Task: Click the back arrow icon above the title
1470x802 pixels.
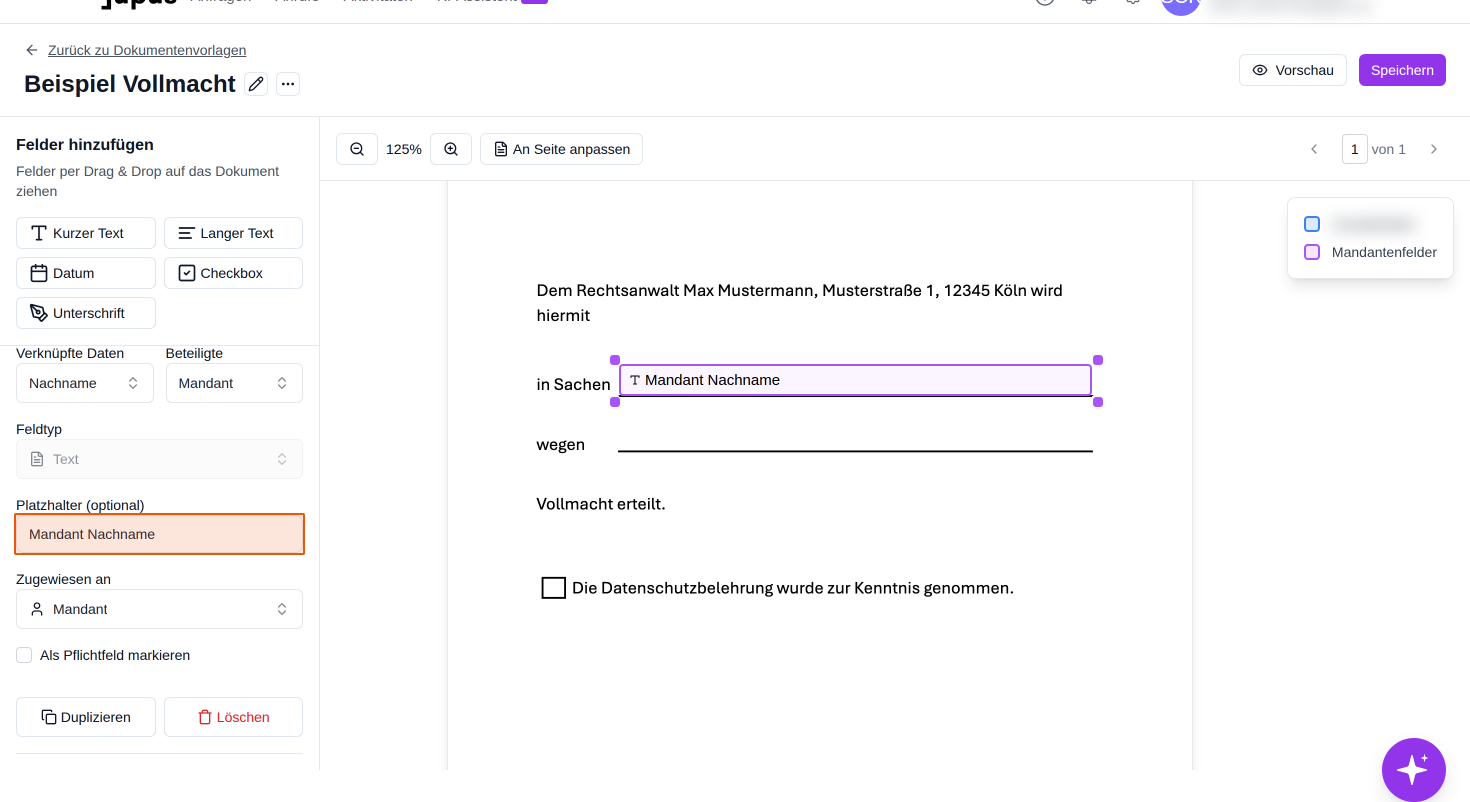Action: [32, 50]
